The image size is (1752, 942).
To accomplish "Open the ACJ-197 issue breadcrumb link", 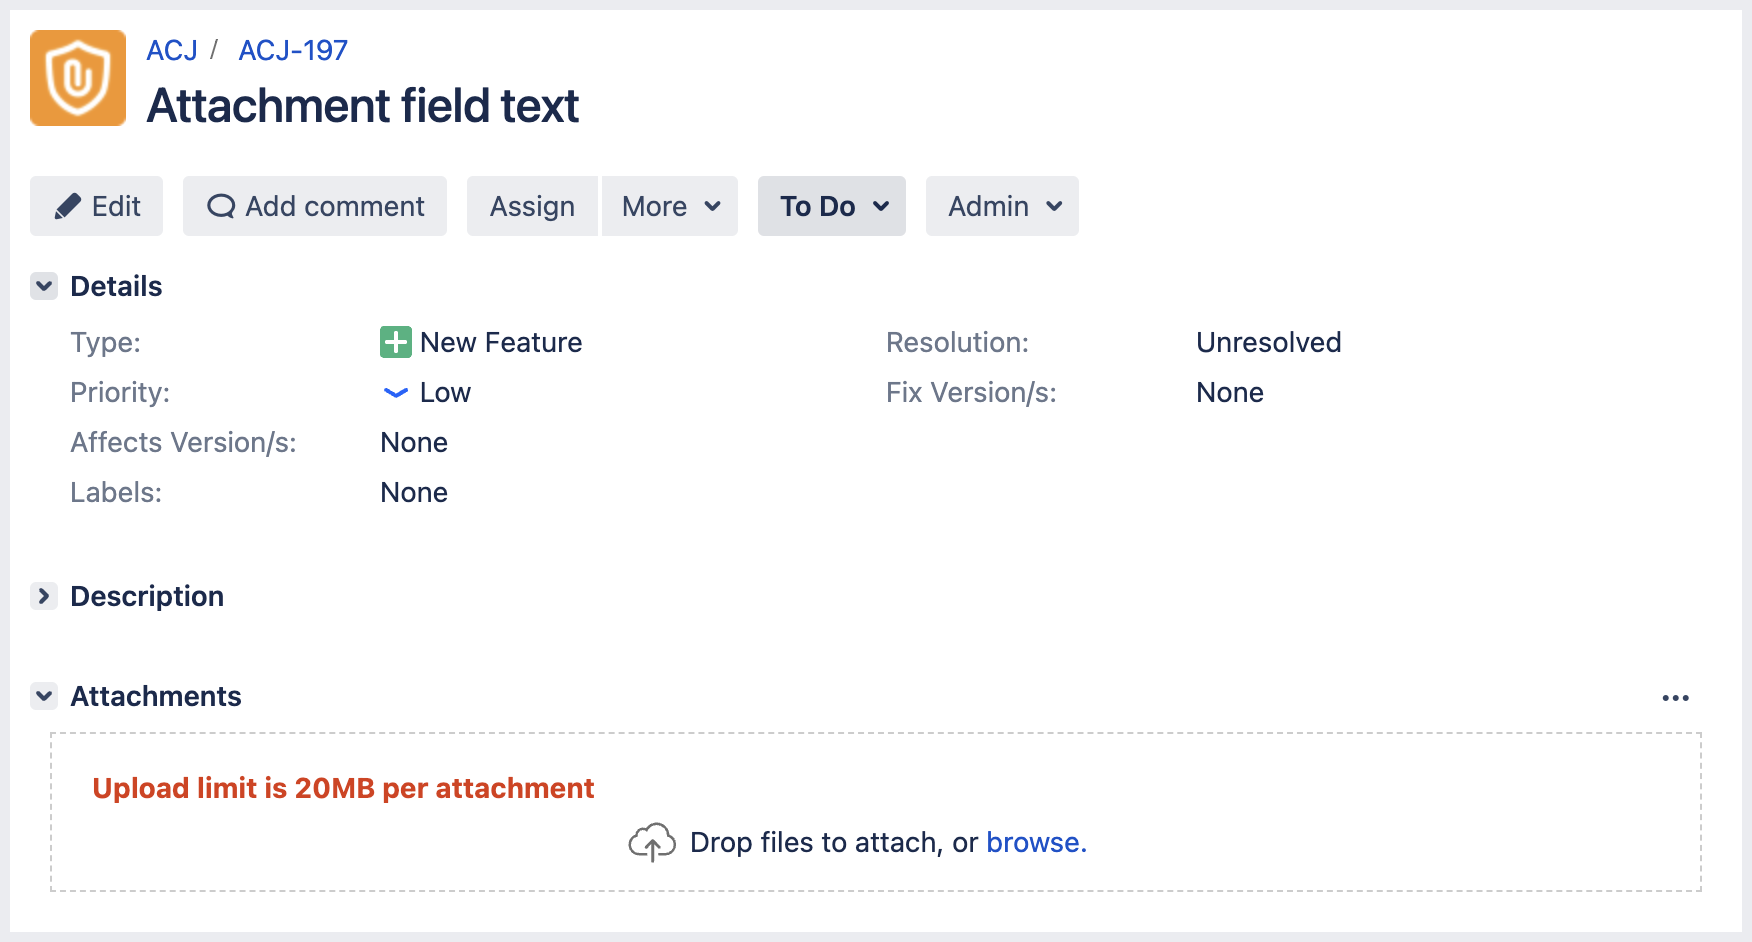I will tap(293, 50).
